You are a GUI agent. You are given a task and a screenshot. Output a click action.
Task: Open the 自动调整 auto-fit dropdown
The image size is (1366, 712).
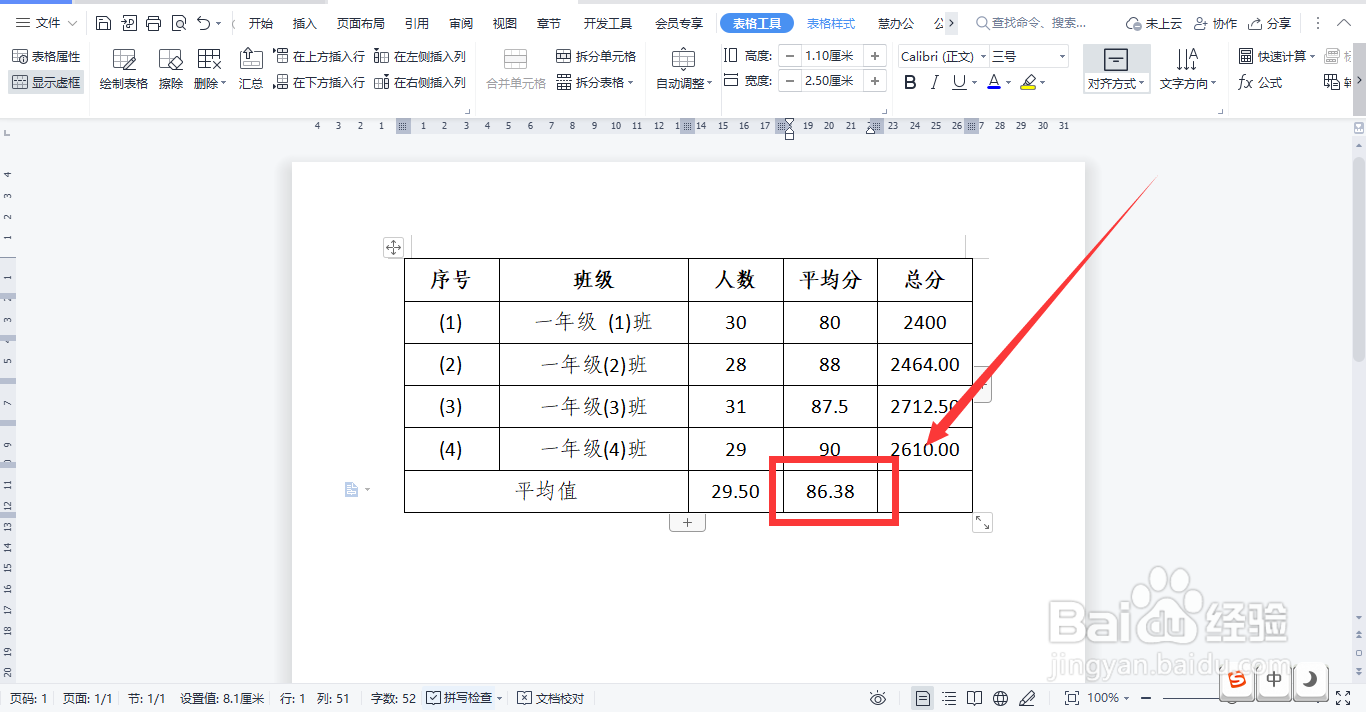click(x=684, y=70)
